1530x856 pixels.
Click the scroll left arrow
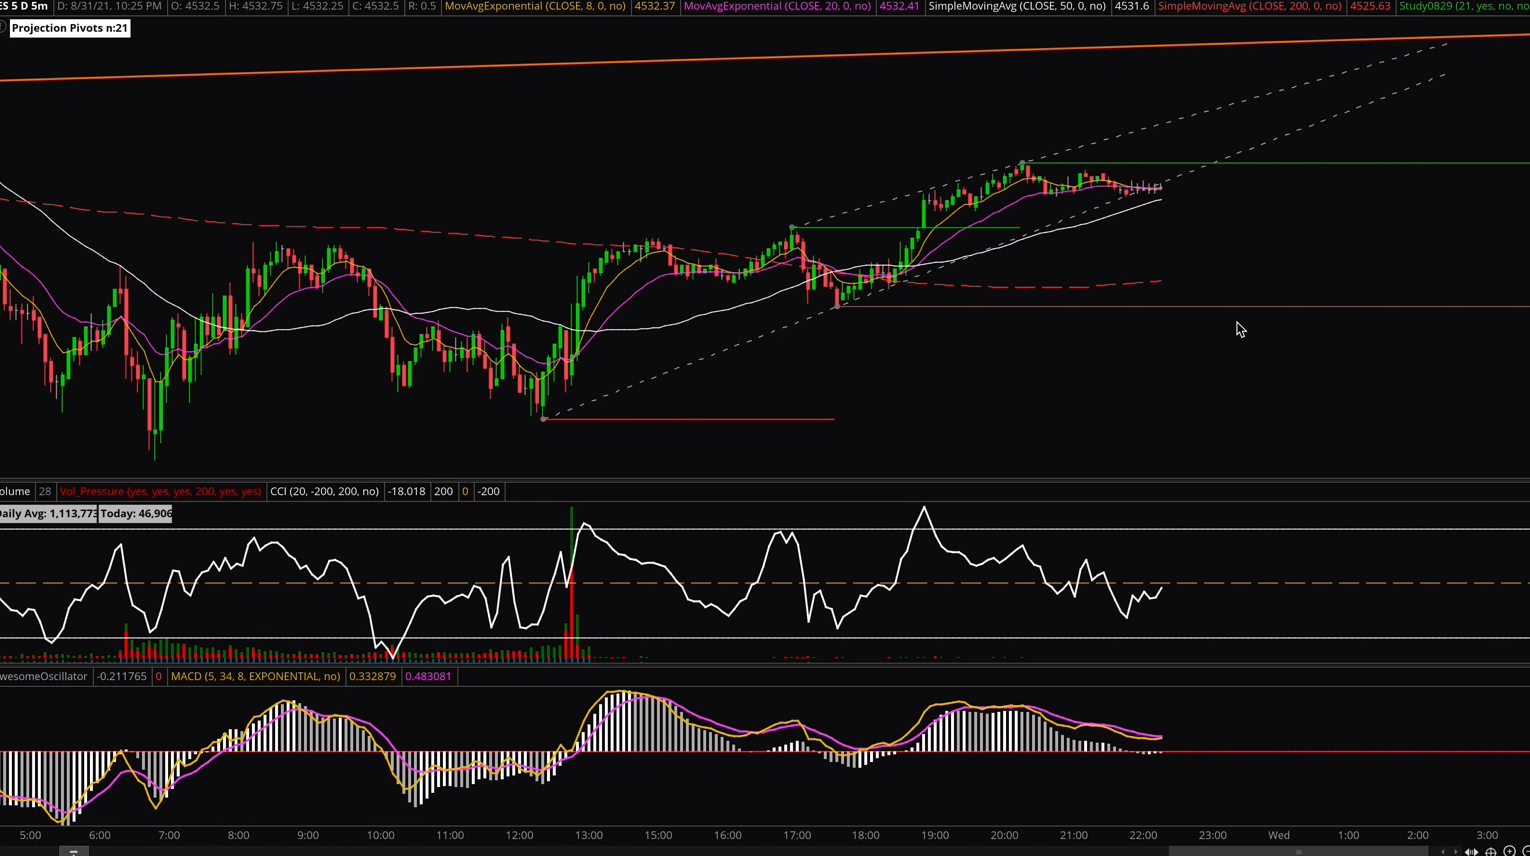[1443, 851]
